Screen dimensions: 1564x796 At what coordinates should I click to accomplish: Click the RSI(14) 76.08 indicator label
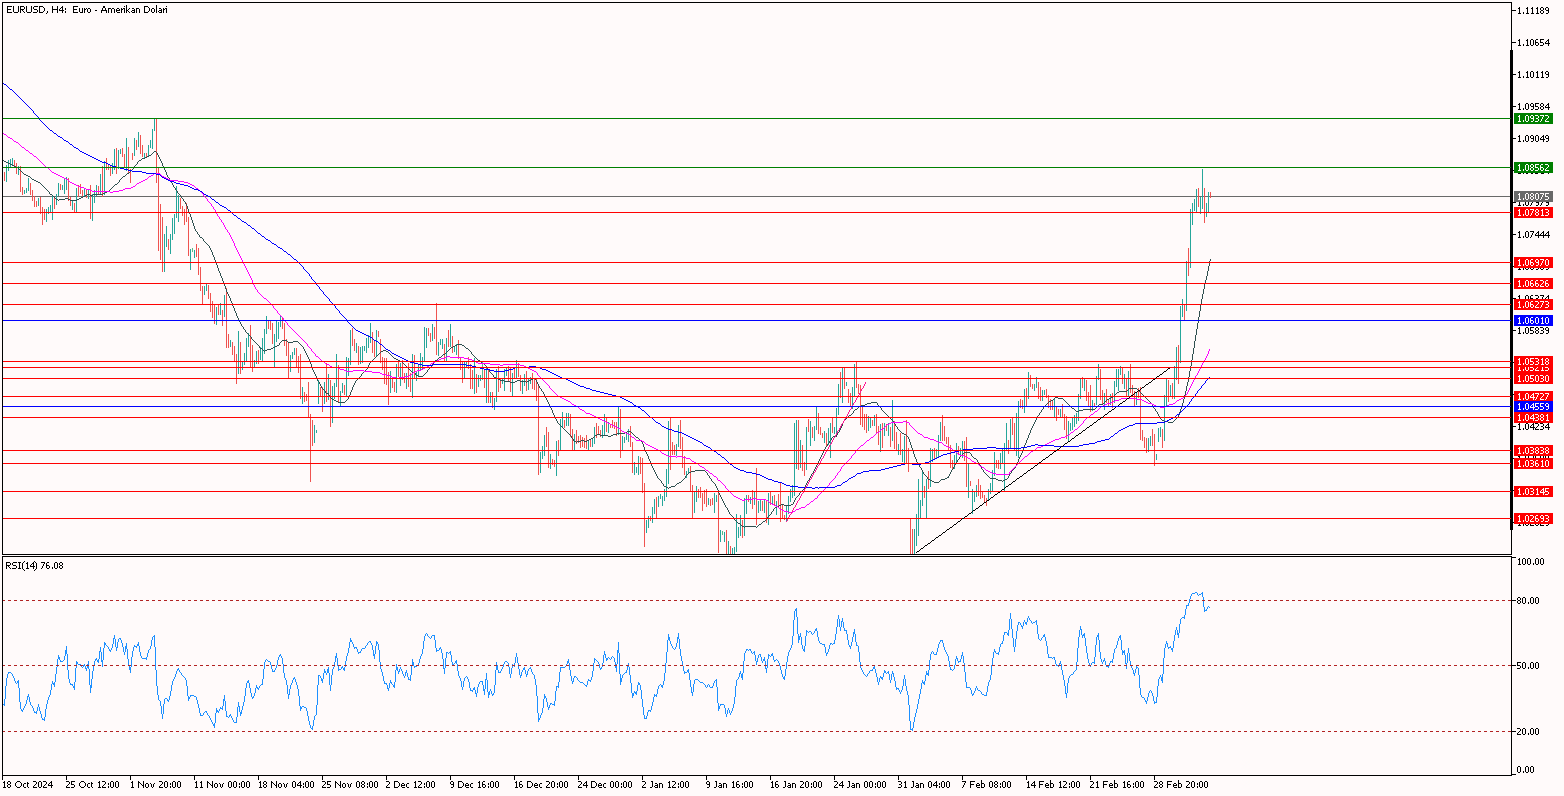click(34, 565)
